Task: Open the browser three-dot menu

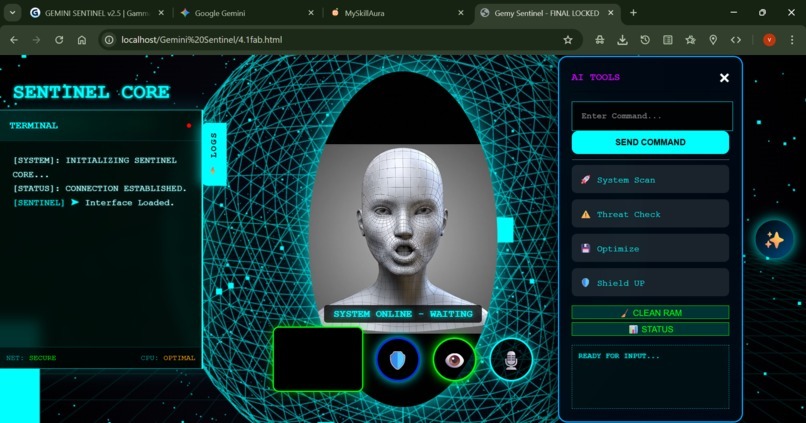Action: coord(792,40)
